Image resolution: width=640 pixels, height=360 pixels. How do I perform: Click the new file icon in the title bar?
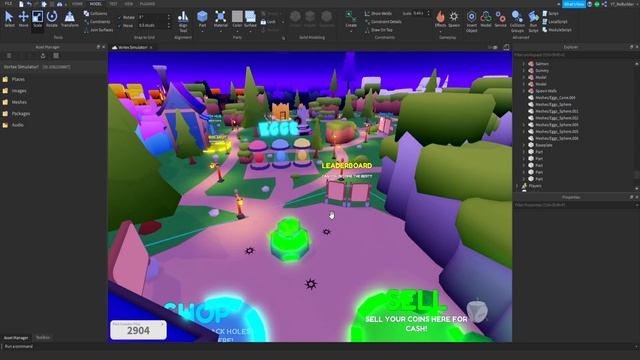pos(21,4)
